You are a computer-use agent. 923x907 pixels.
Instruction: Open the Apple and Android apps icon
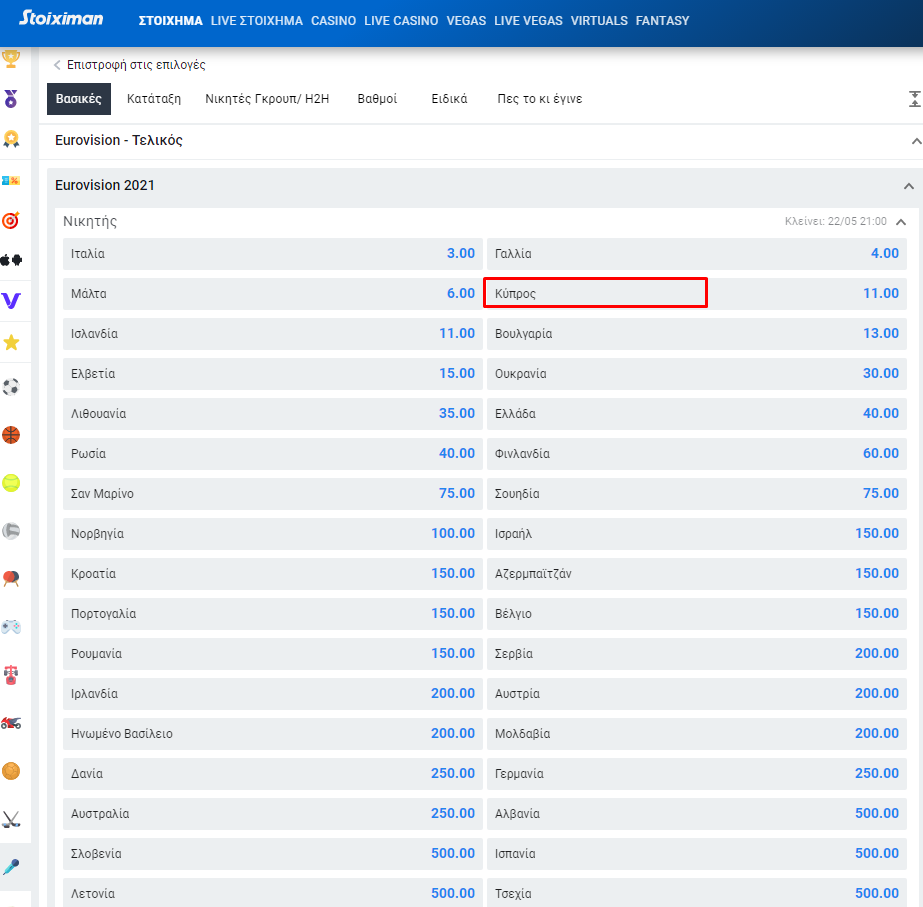click(x=11, y=260)
